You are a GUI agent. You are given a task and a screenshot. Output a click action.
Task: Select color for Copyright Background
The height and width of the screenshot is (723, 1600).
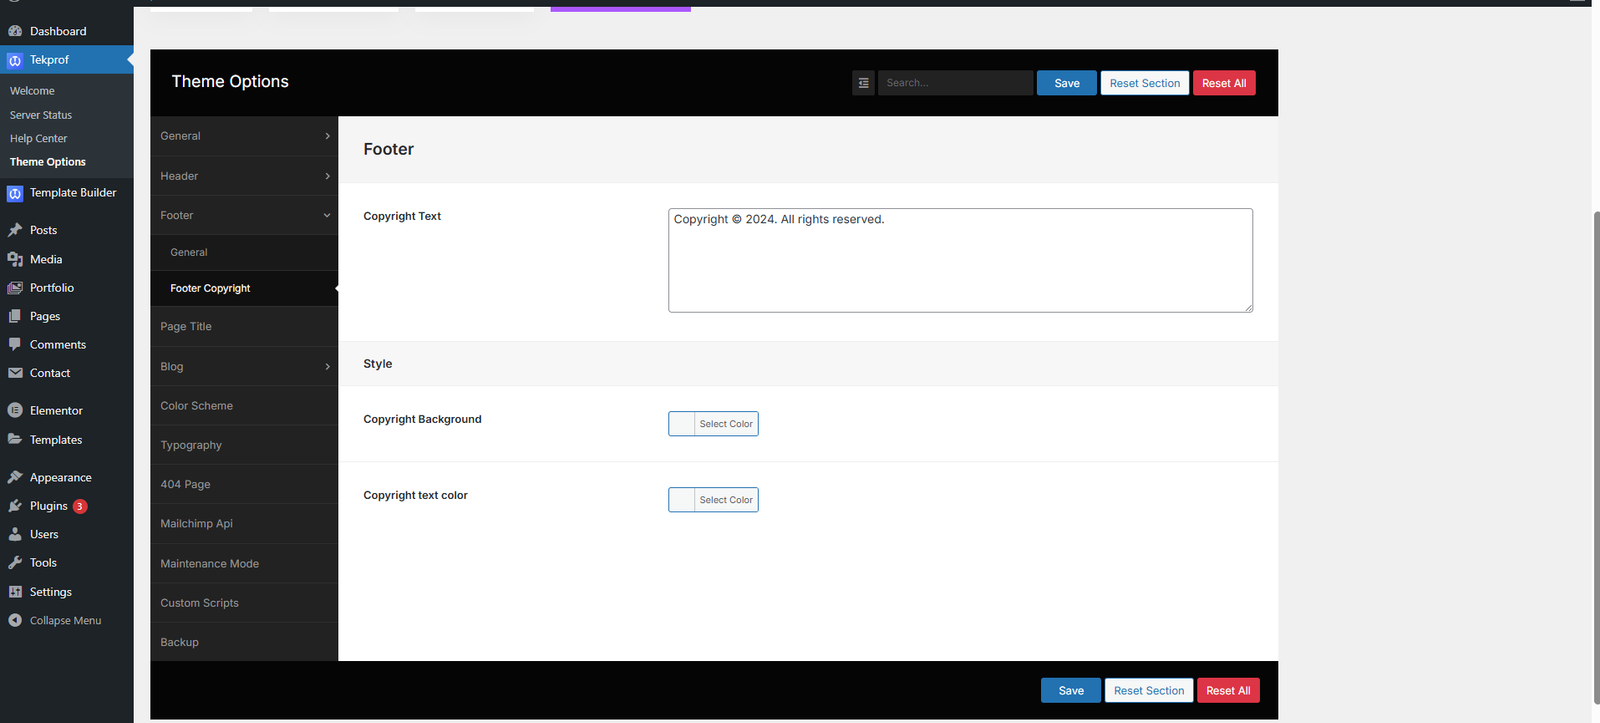tap(713, 424)
